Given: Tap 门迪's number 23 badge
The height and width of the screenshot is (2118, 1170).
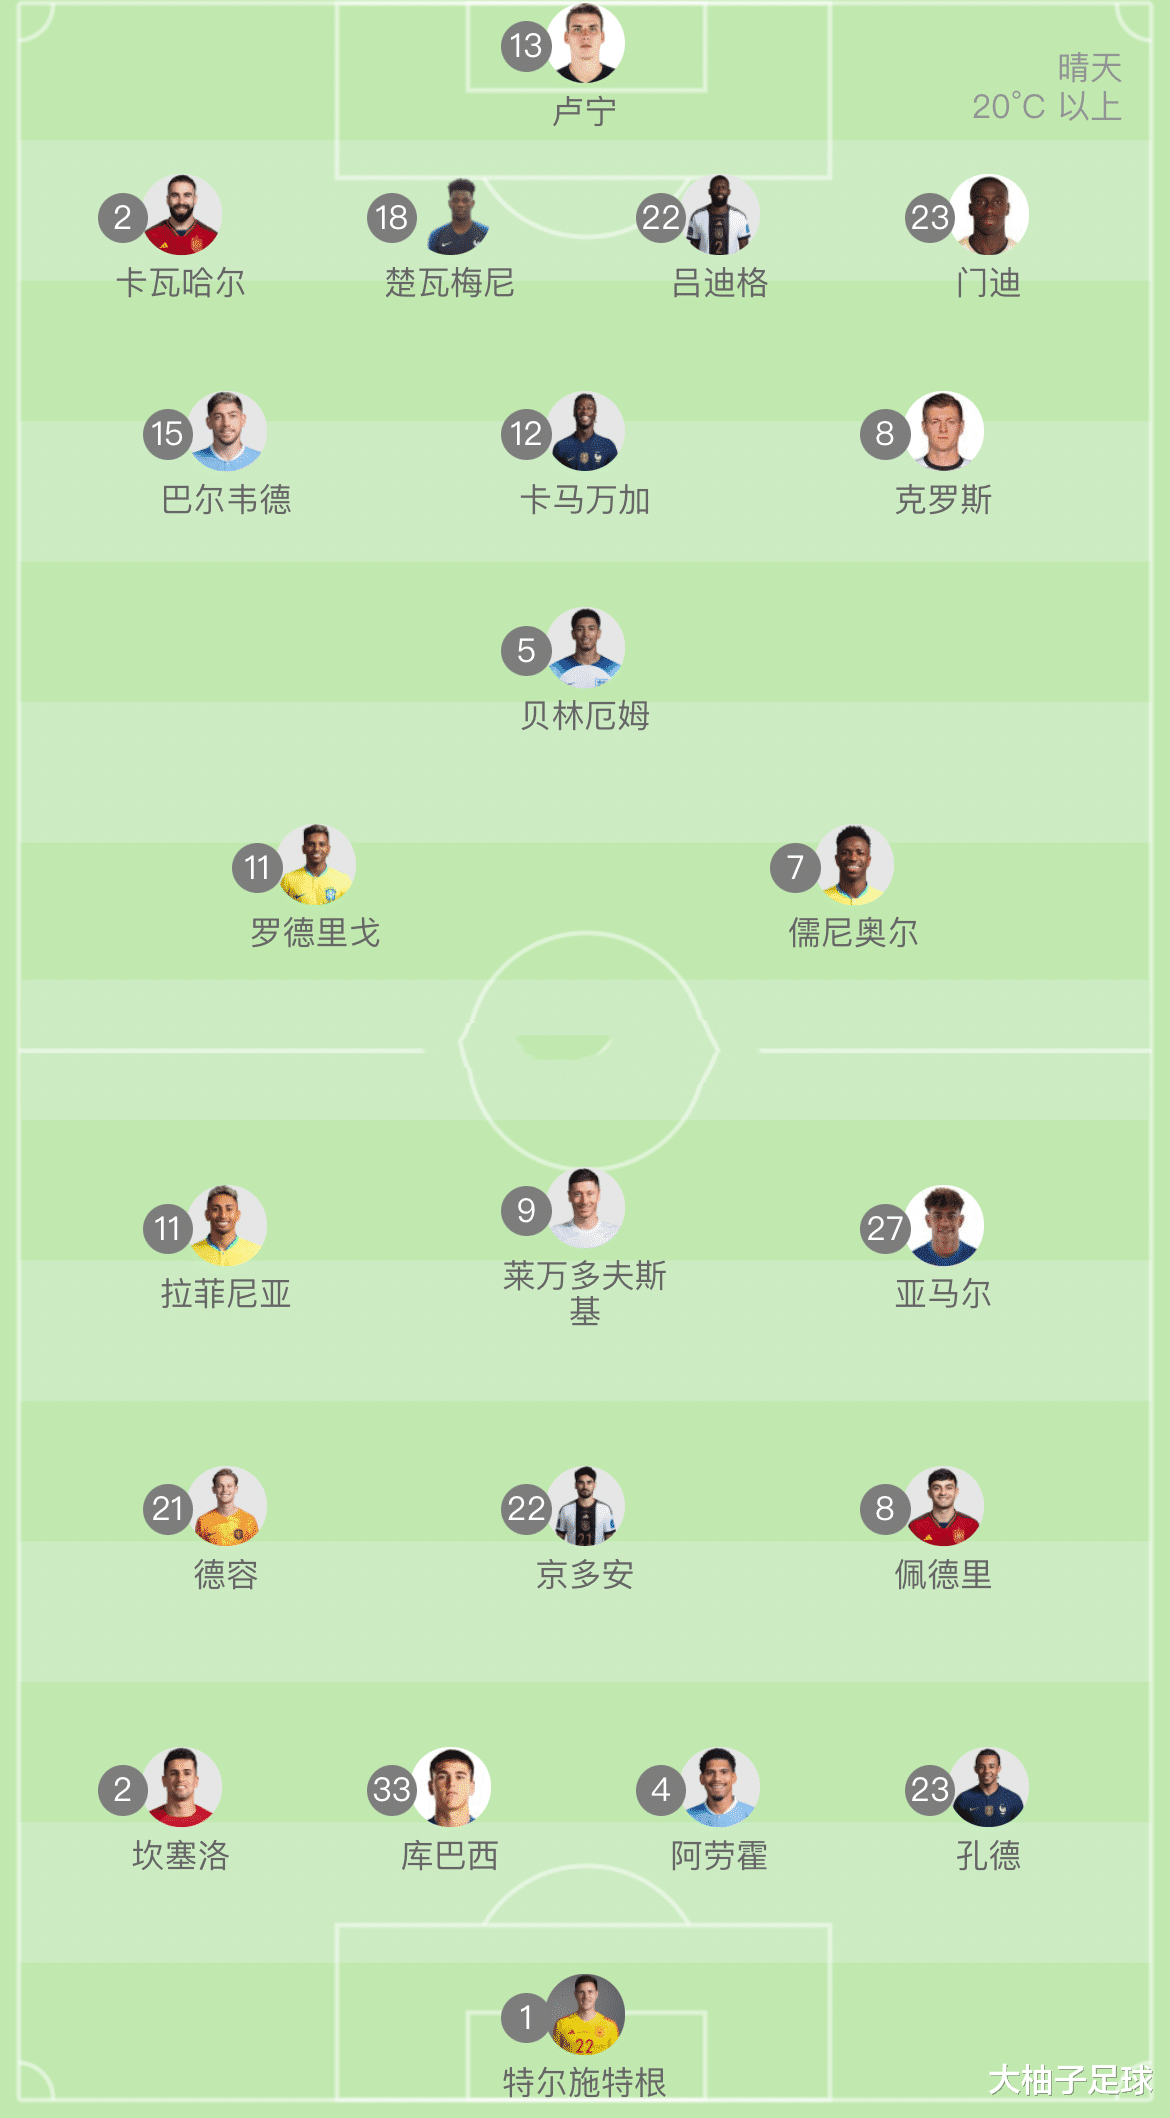Looking at the screenshot, I should pos(930,217).
